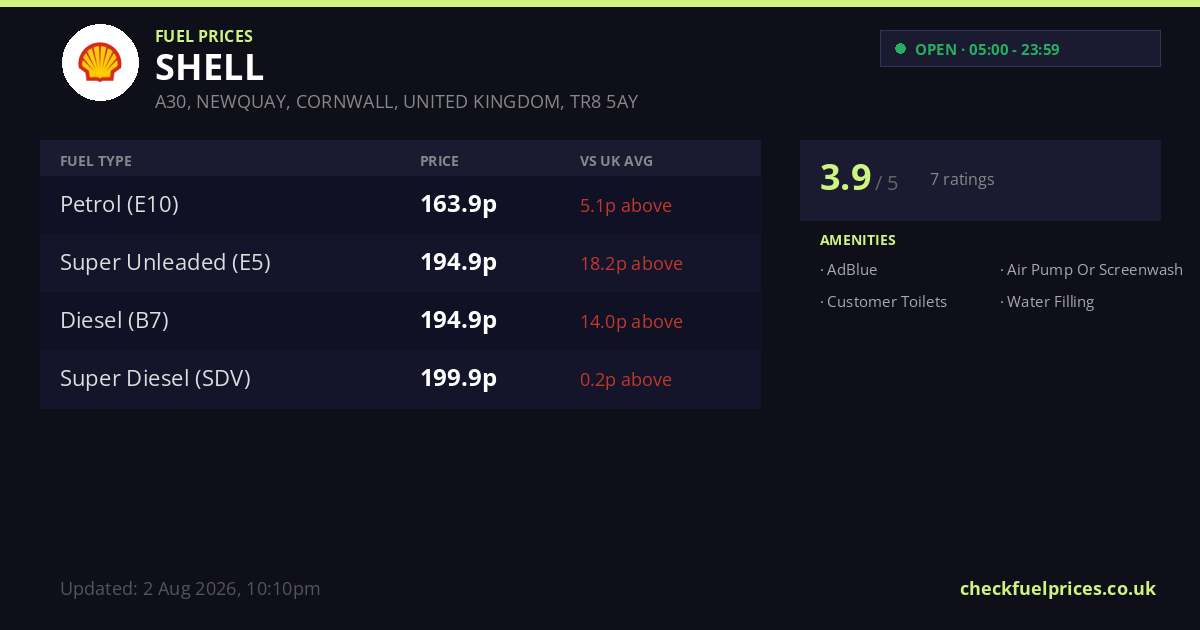This screenshot has height=630, width=1200.
Task: Click the AMENITIES heading
Action: point(858,240)
